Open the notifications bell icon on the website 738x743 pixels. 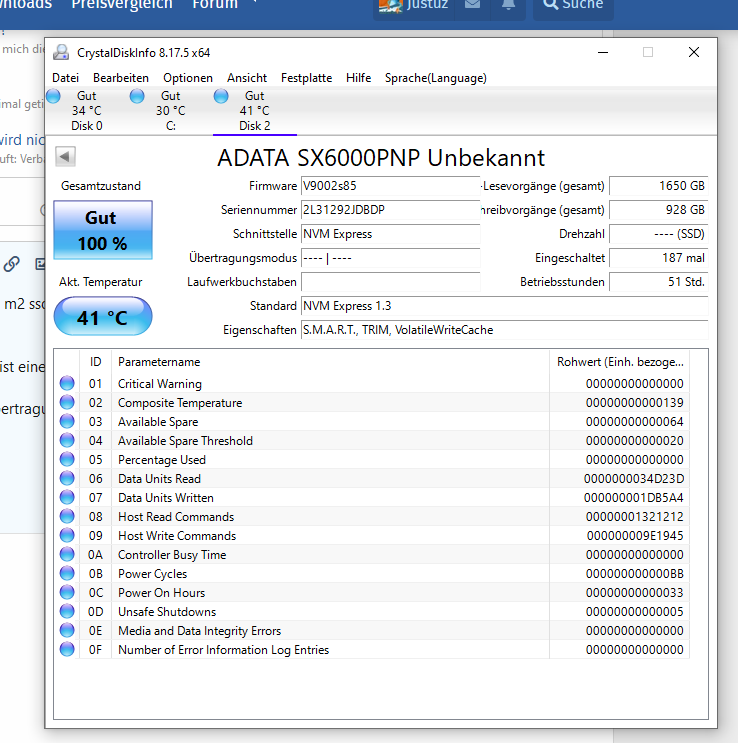click(508, 5)
